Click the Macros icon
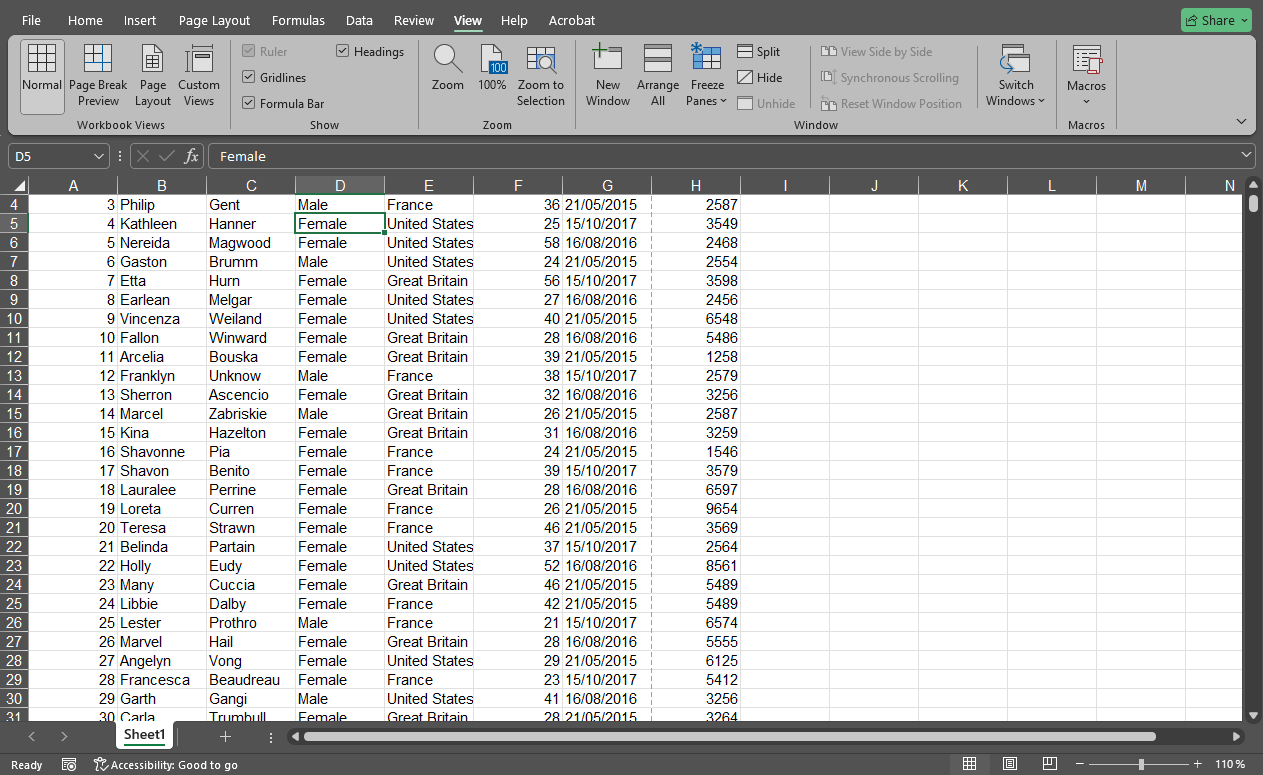1263x775 pixels. tap(1086, 59)
